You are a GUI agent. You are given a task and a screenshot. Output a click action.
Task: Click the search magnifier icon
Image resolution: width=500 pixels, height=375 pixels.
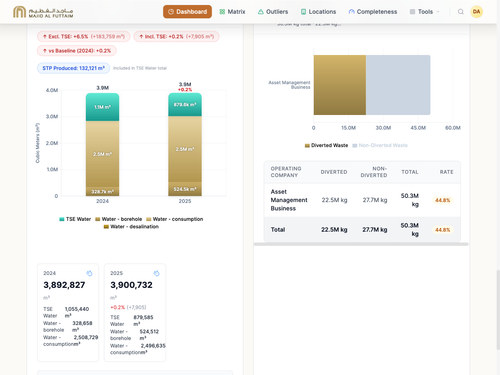coord(461,12)
